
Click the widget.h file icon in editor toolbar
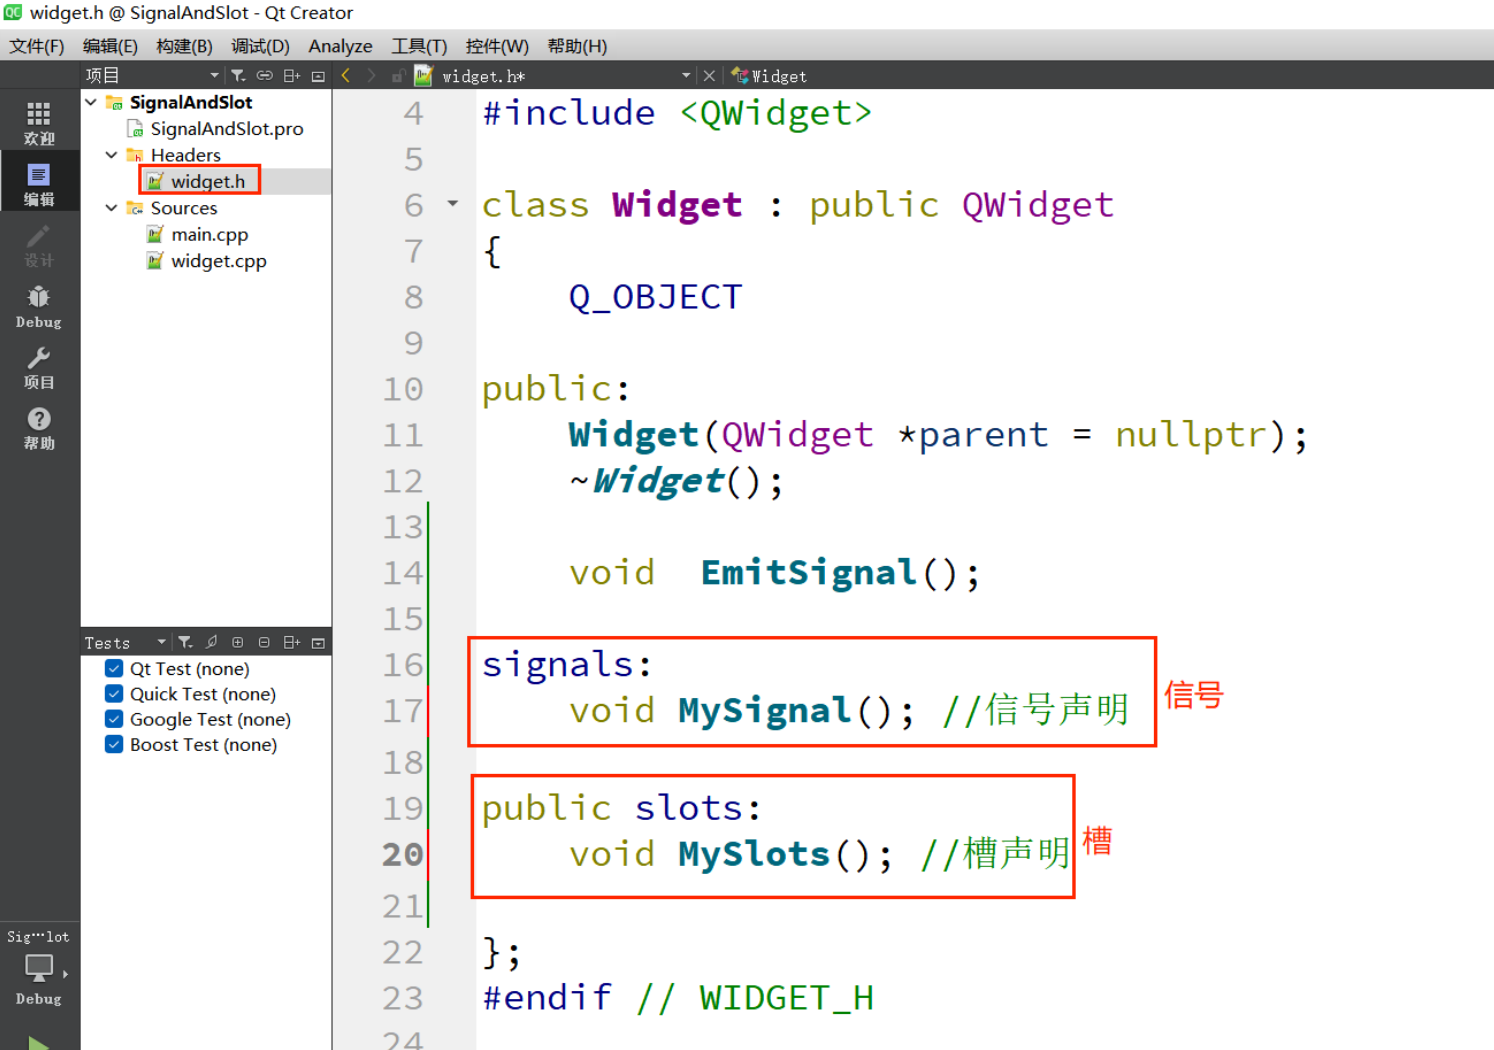click(424, 76)
